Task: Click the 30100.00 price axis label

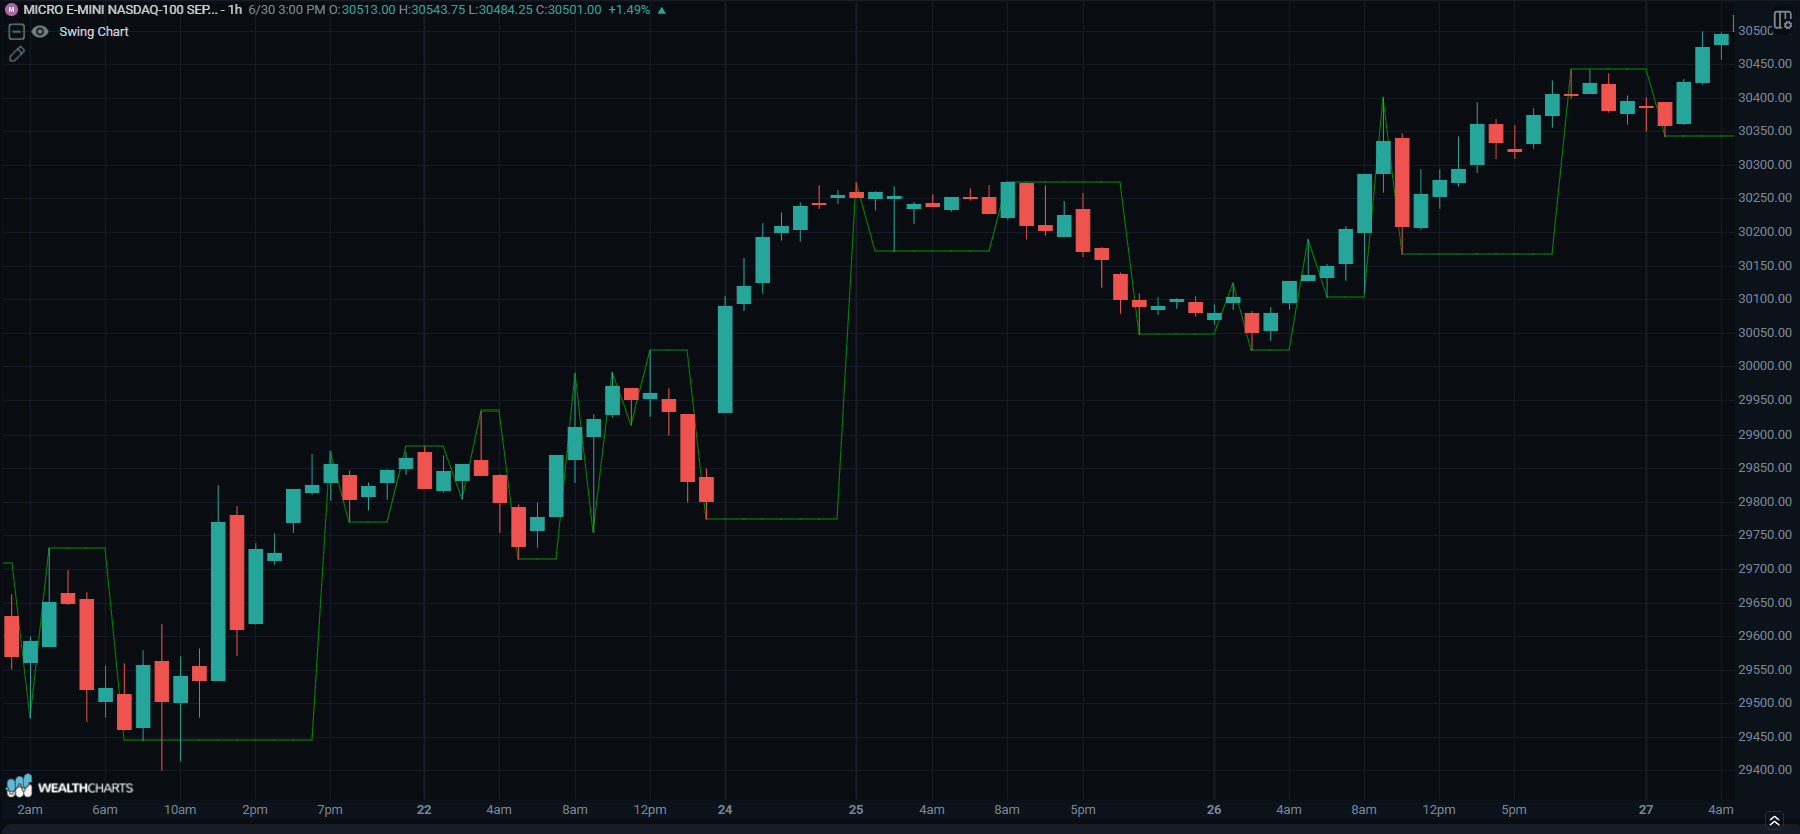Action: click(x=1765, y=299)
